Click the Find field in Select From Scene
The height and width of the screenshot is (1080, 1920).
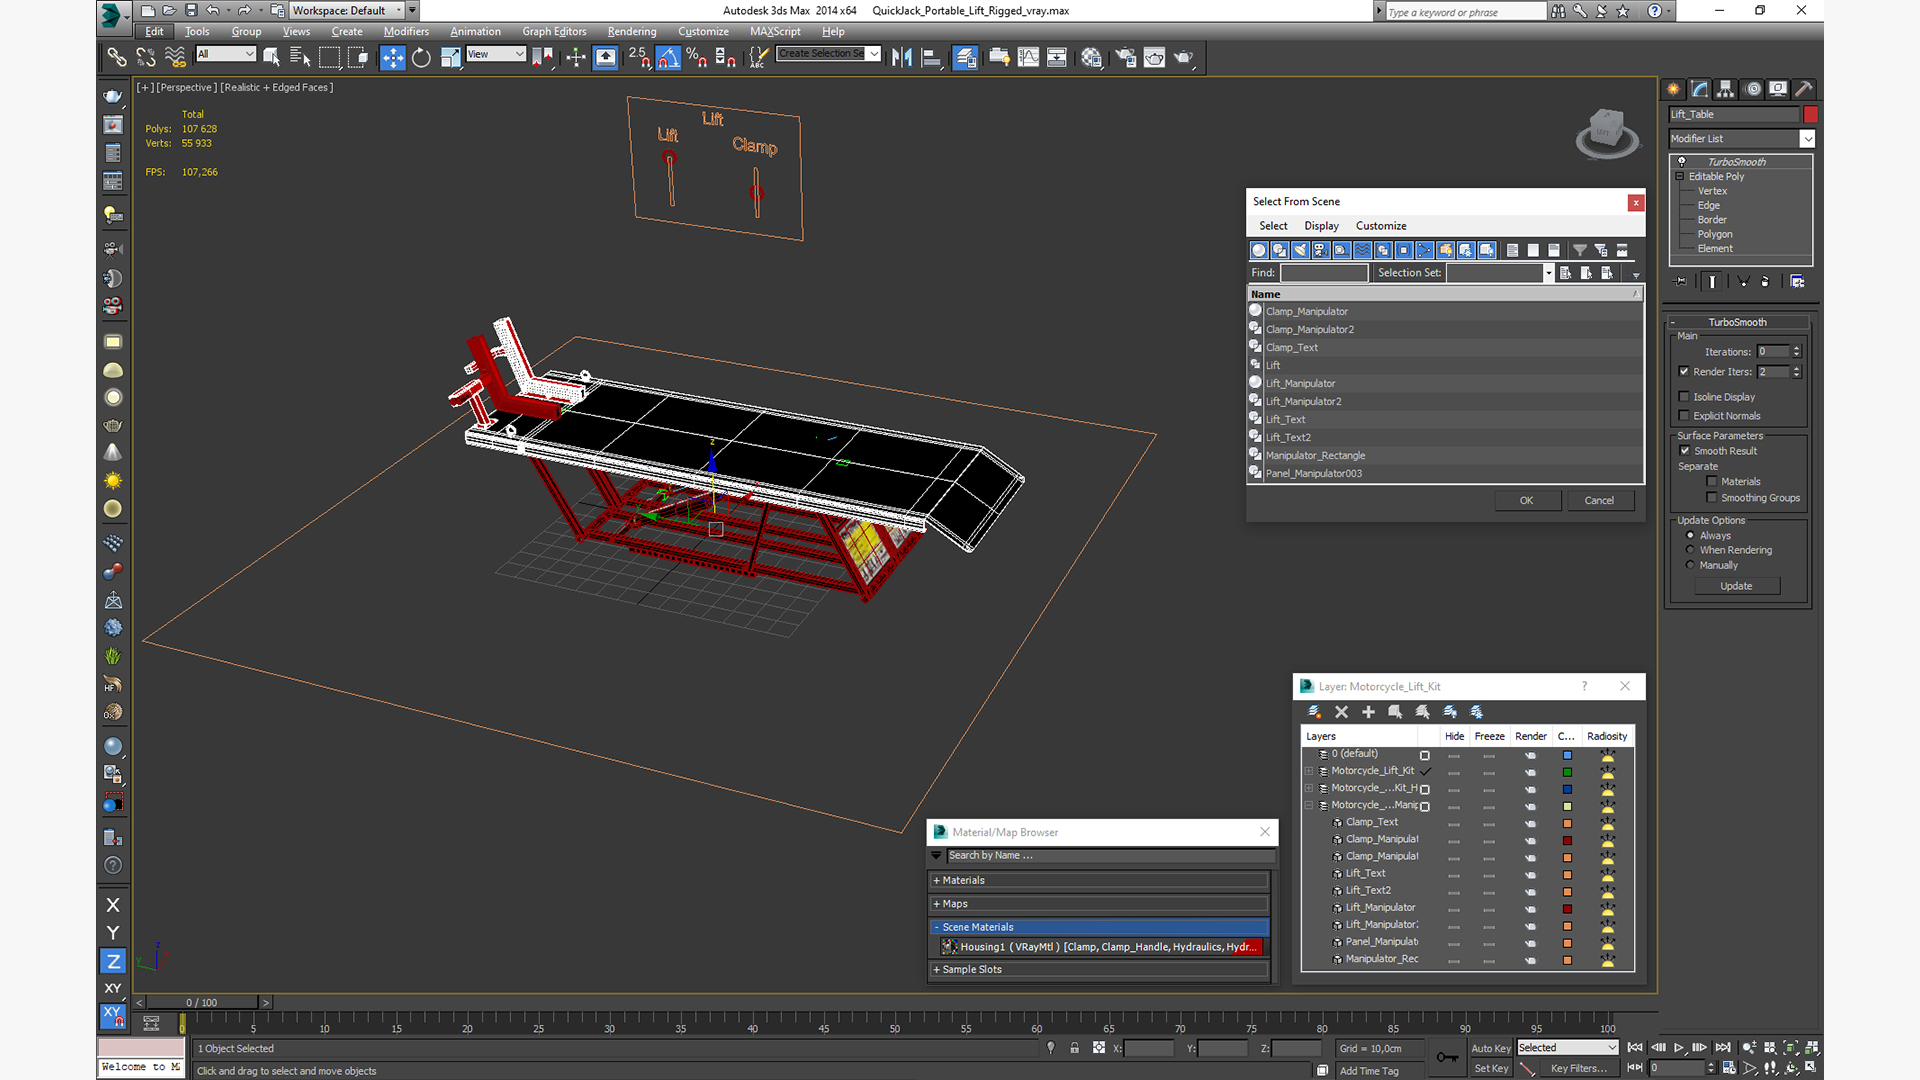(x=1324, y=273)
